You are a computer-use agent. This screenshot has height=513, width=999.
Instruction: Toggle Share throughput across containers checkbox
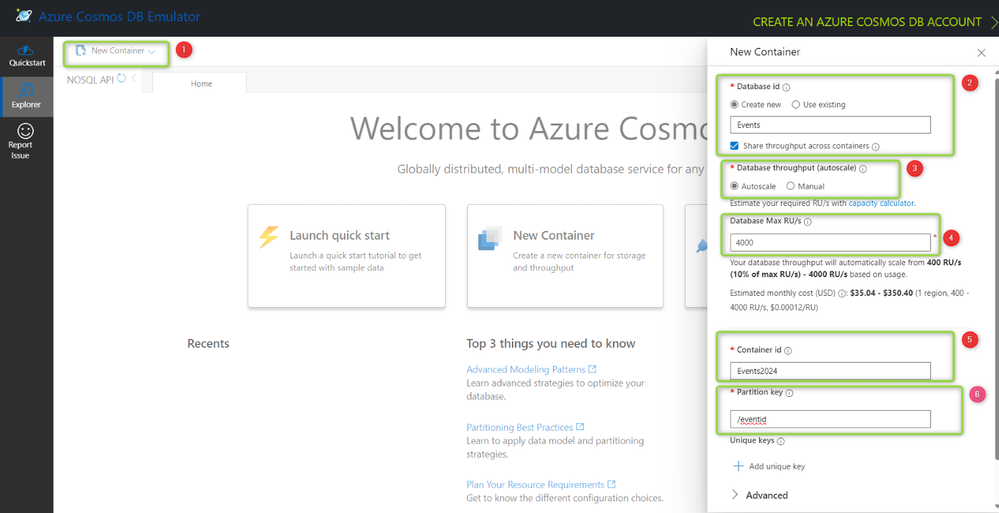(735, 146)
